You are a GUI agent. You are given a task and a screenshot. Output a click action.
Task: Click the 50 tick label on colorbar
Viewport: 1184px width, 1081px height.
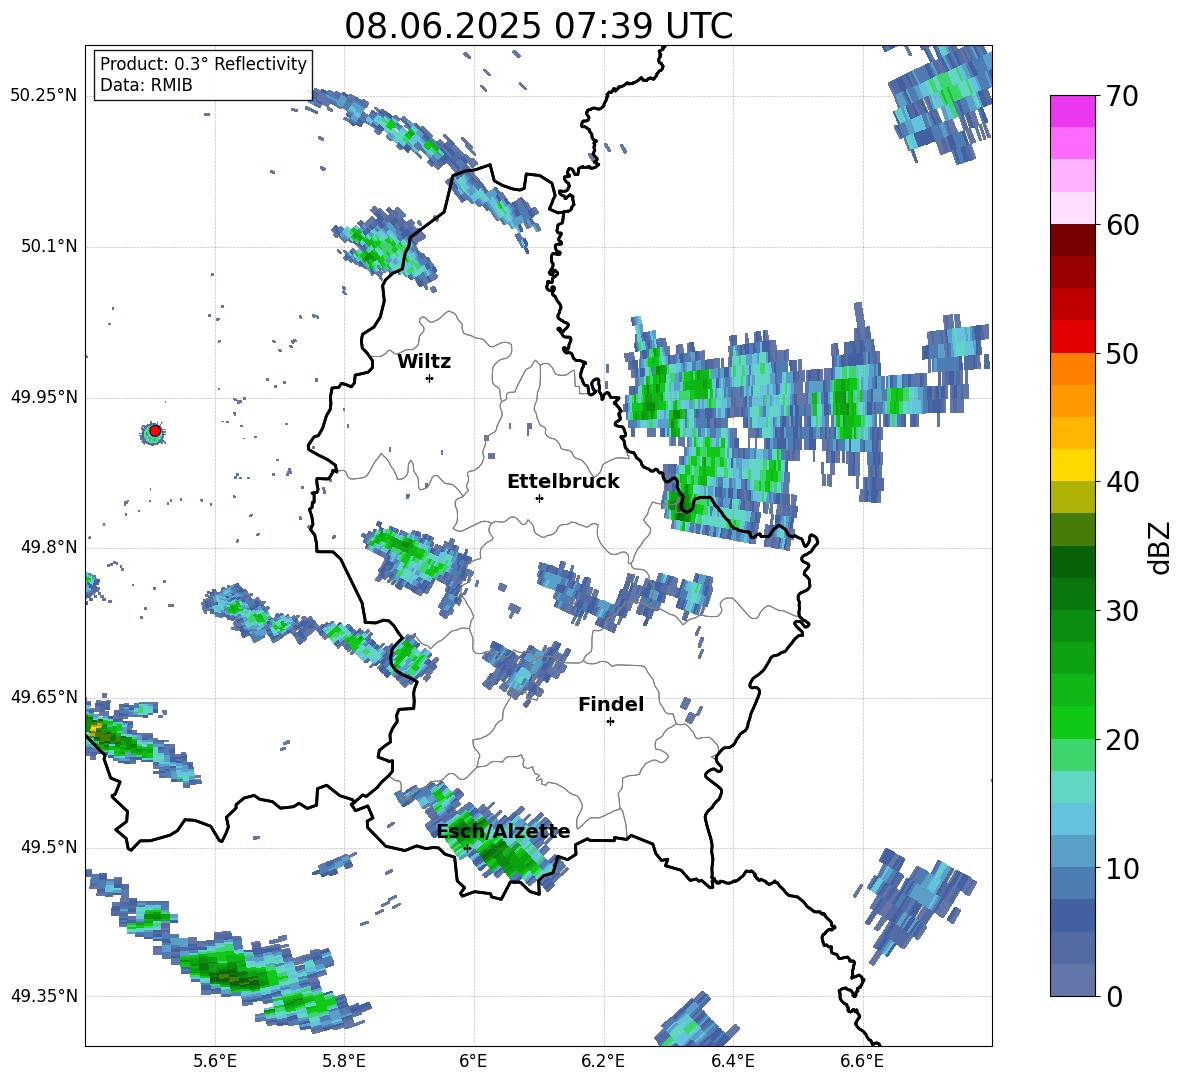(1122, 353)
